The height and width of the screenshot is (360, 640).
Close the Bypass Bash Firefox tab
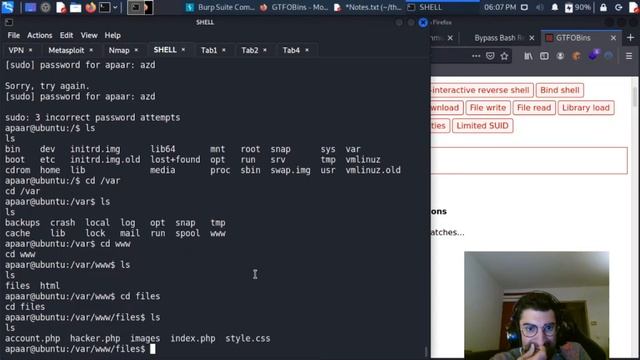(x=532, y=38)
